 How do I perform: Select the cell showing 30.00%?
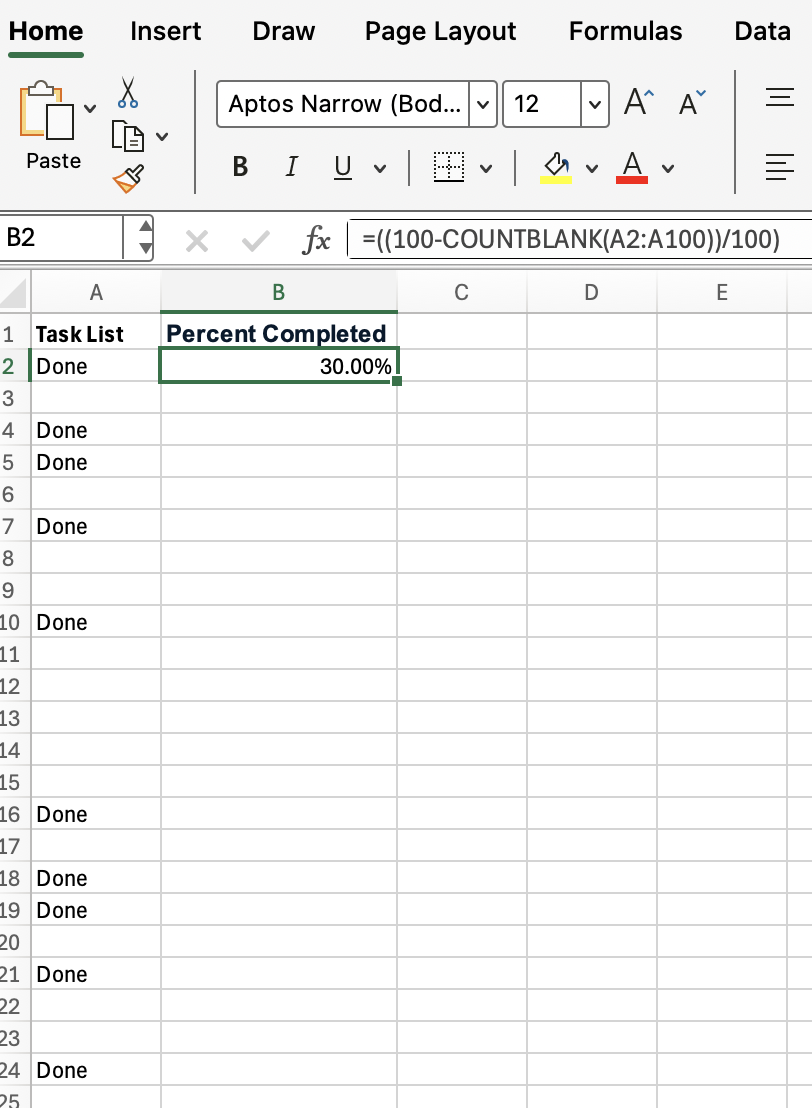tap(278, 366)
